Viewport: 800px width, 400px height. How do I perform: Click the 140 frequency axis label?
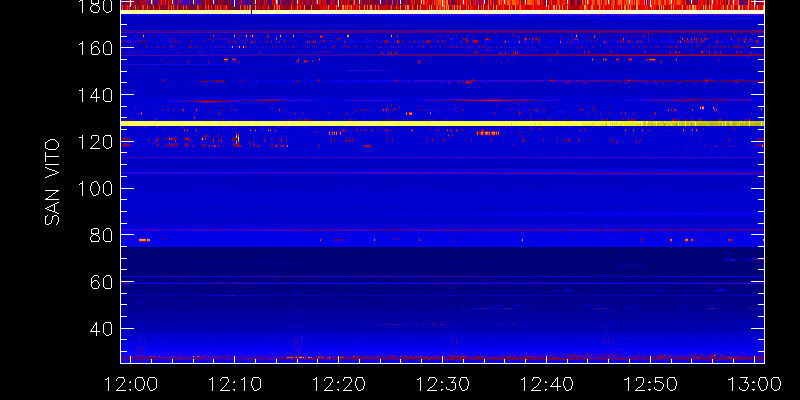(x=94, y=95)
